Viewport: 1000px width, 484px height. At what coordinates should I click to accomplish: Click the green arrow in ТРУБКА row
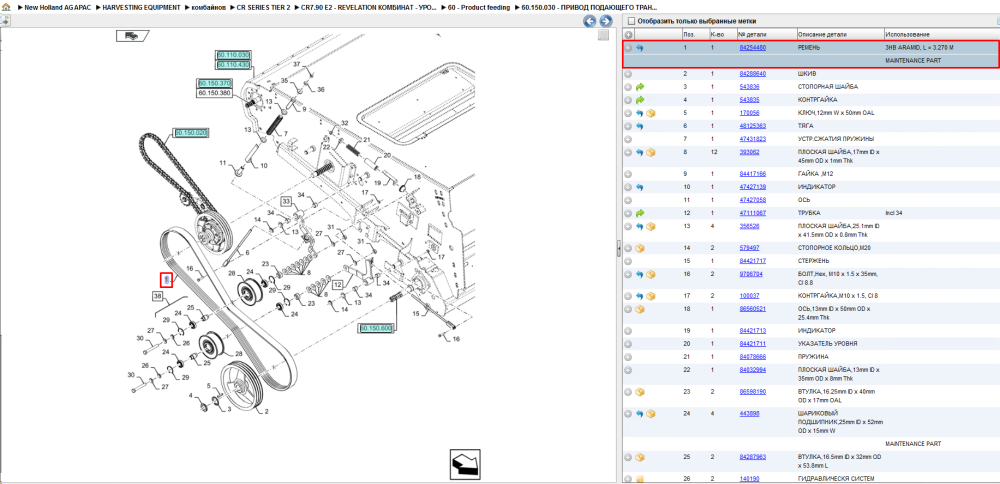[x=640, y=213]
